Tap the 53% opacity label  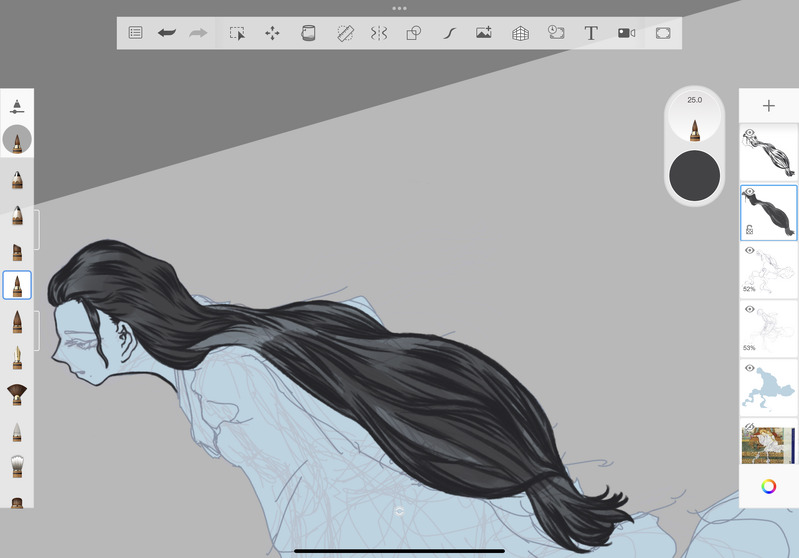749,348
